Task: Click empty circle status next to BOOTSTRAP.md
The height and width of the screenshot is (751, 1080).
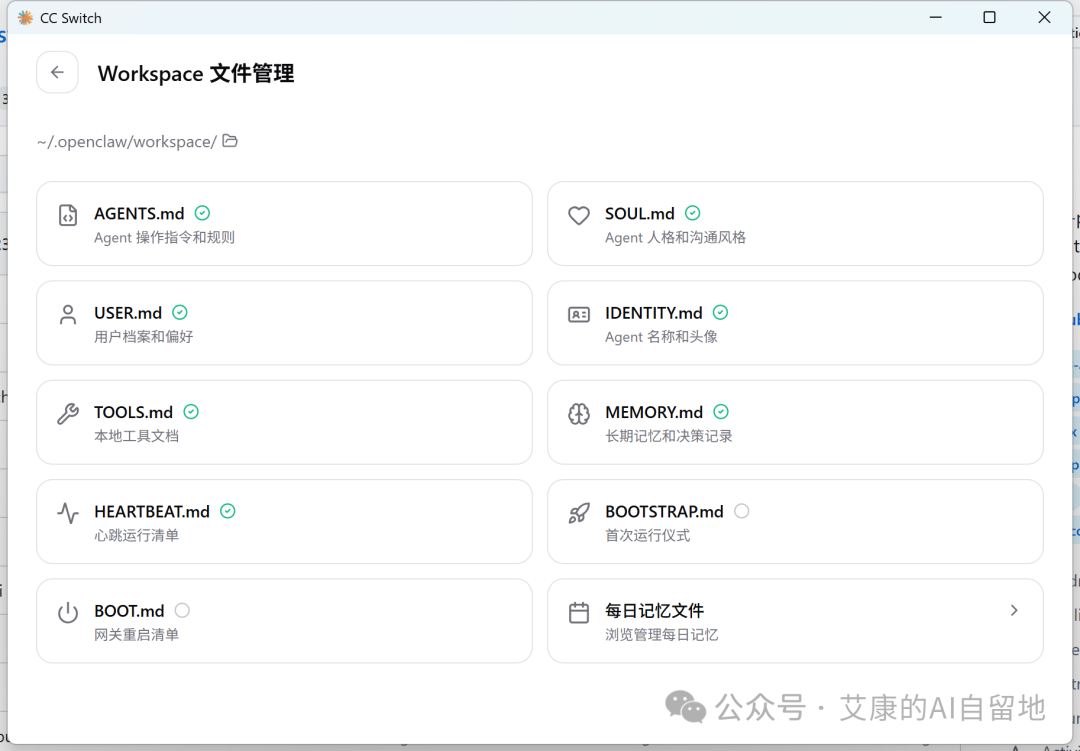Action: point(742,511)
